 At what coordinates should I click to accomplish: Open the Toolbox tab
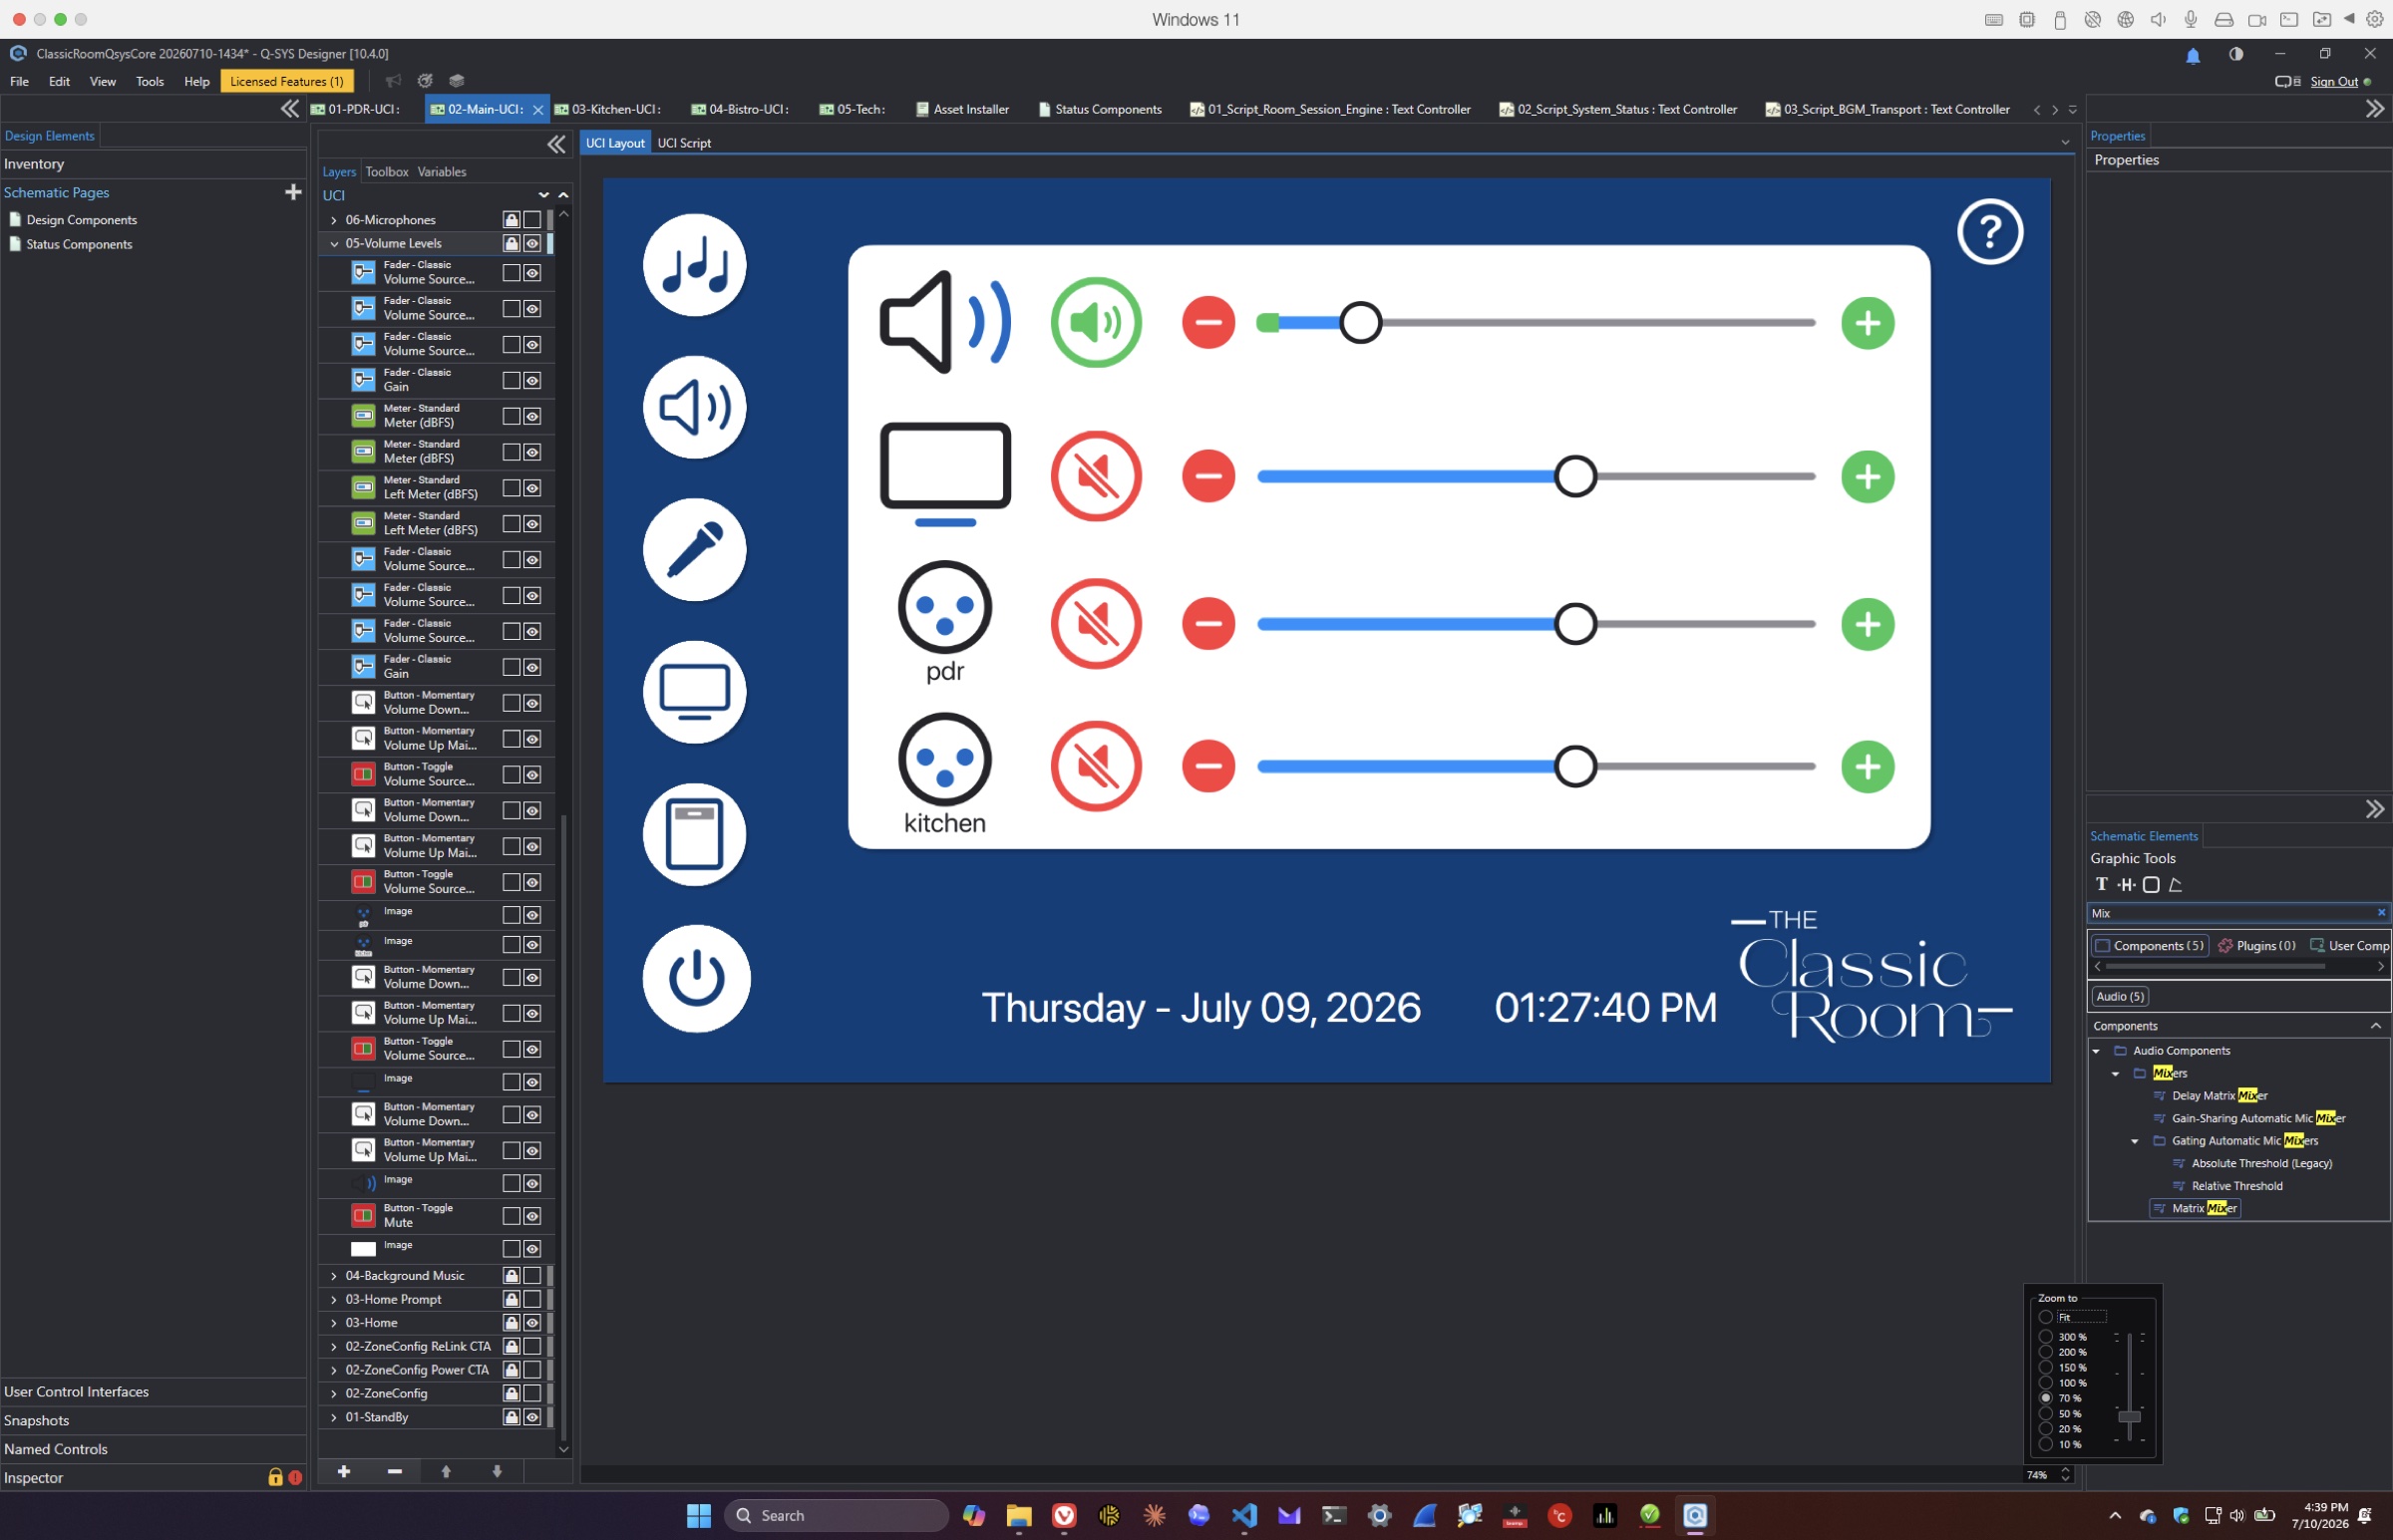click(387, 172)
